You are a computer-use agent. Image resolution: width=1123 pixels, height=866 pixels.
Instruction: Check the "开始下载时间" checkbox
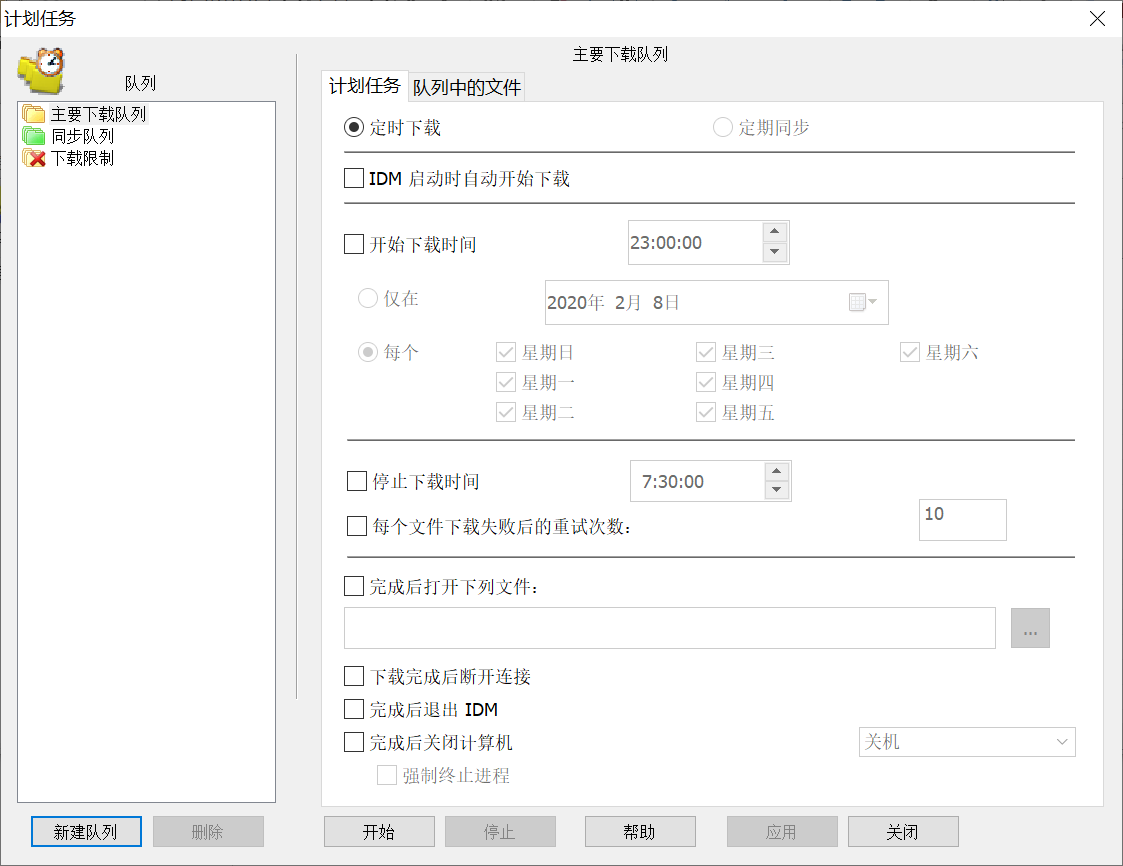(x=354, y=244)
